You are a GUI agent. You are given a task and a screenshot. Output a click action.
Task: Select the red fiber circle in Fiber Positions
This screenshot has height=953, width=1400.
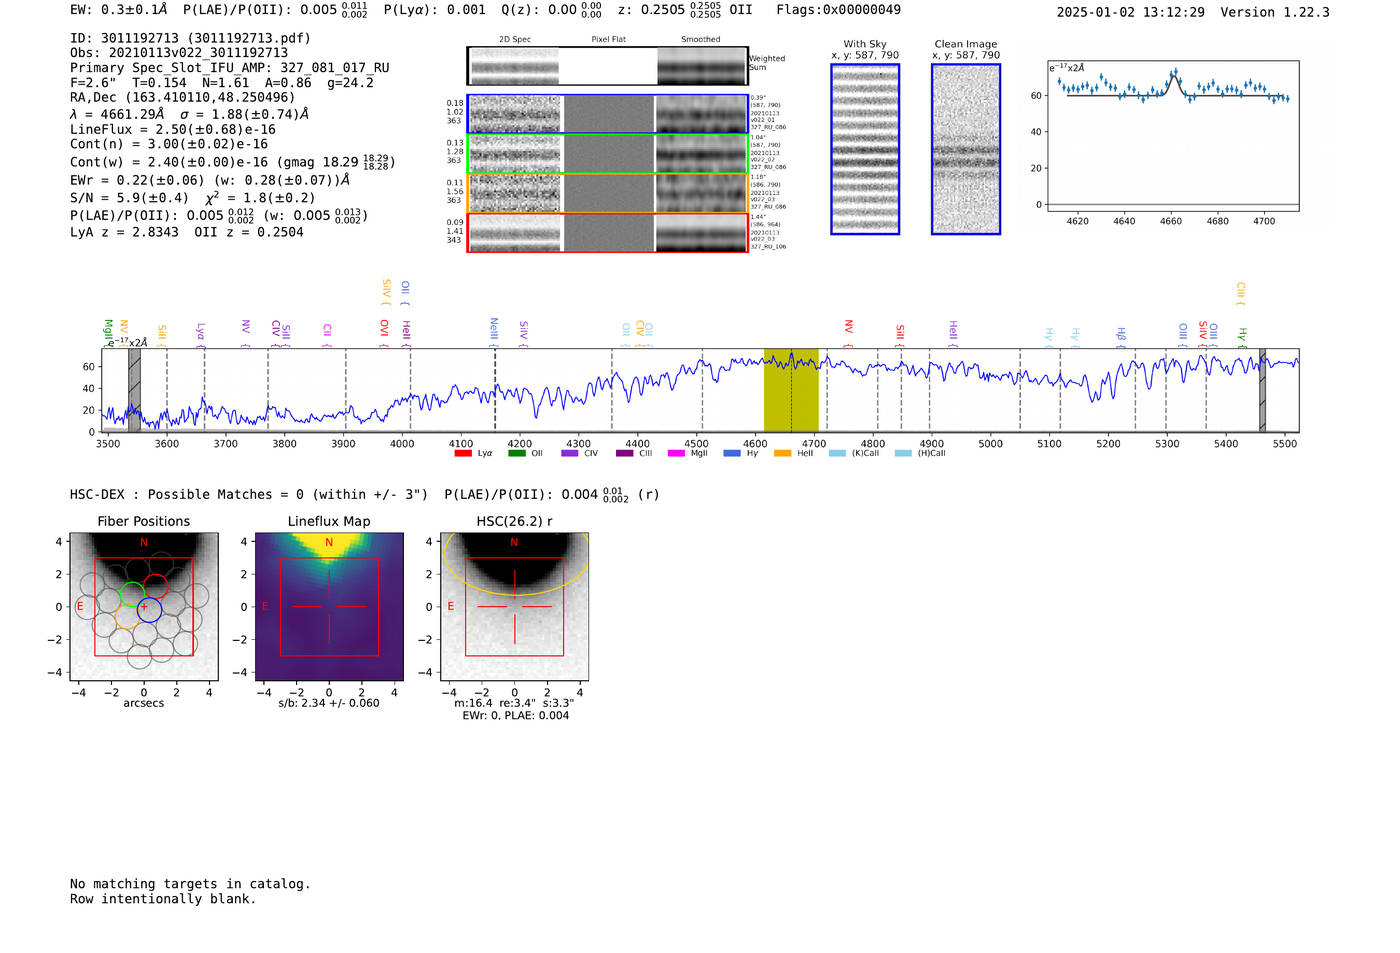(156, 587)
